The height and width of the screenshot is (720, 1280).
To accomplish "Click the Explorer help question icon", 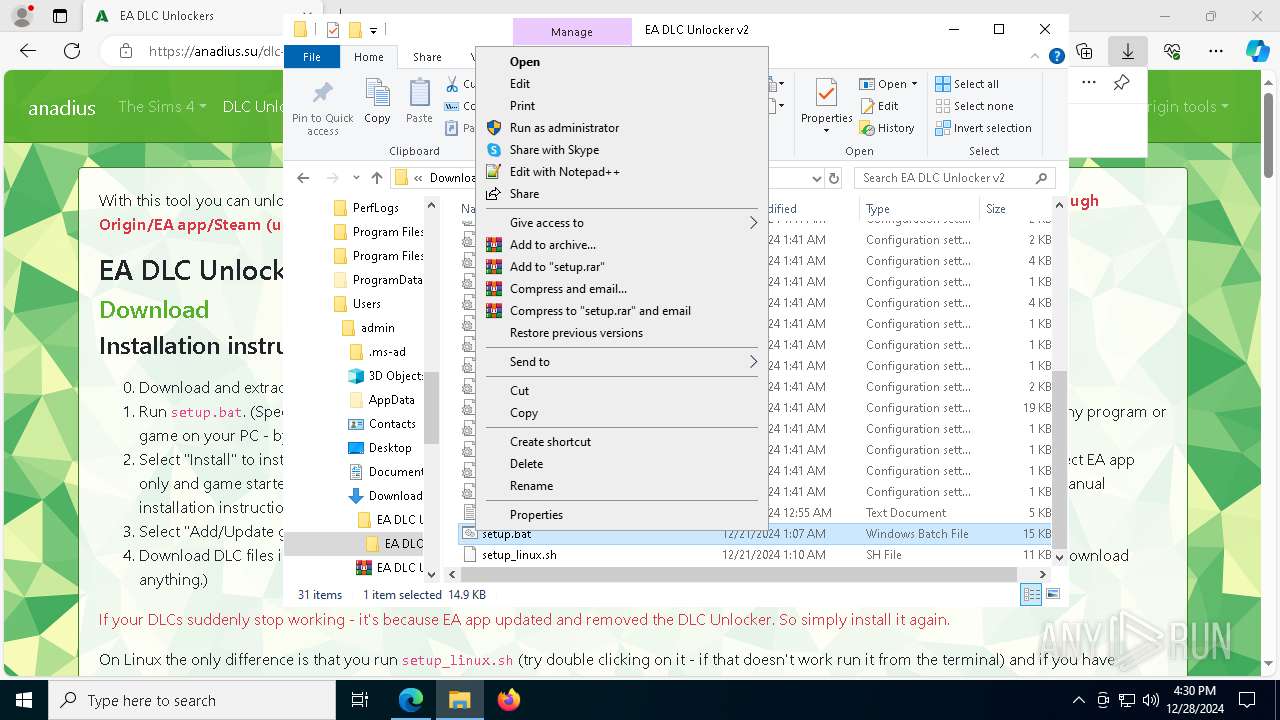I will 1056,57.
